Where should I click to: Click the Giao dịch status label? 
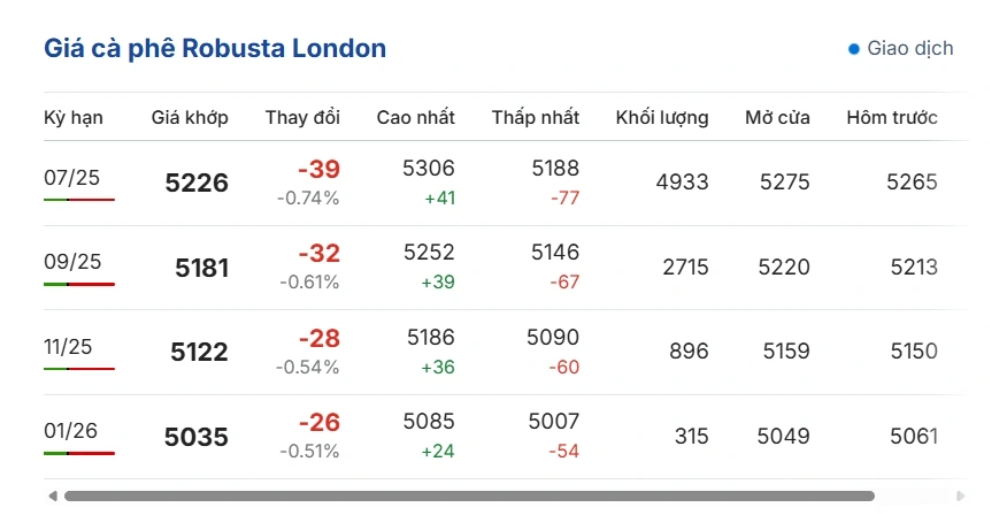point(910,49)
